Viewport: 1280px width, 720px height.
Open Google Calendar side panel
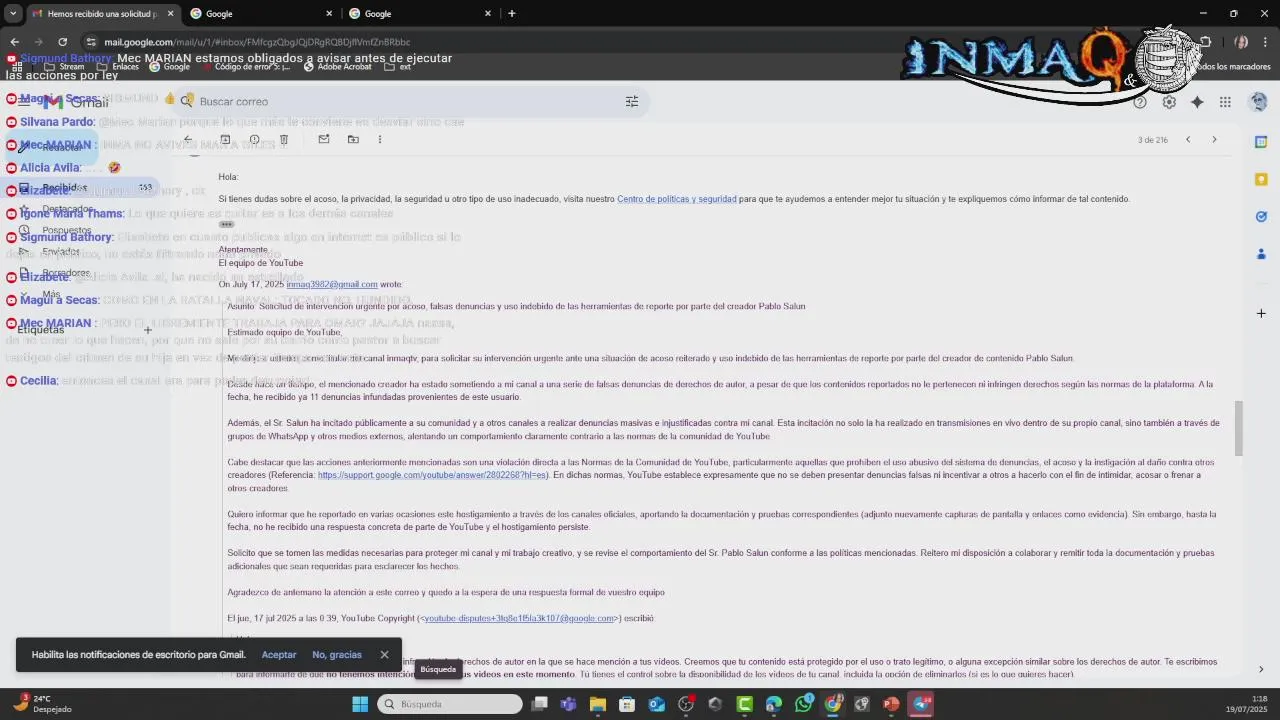coord(1261,142)
